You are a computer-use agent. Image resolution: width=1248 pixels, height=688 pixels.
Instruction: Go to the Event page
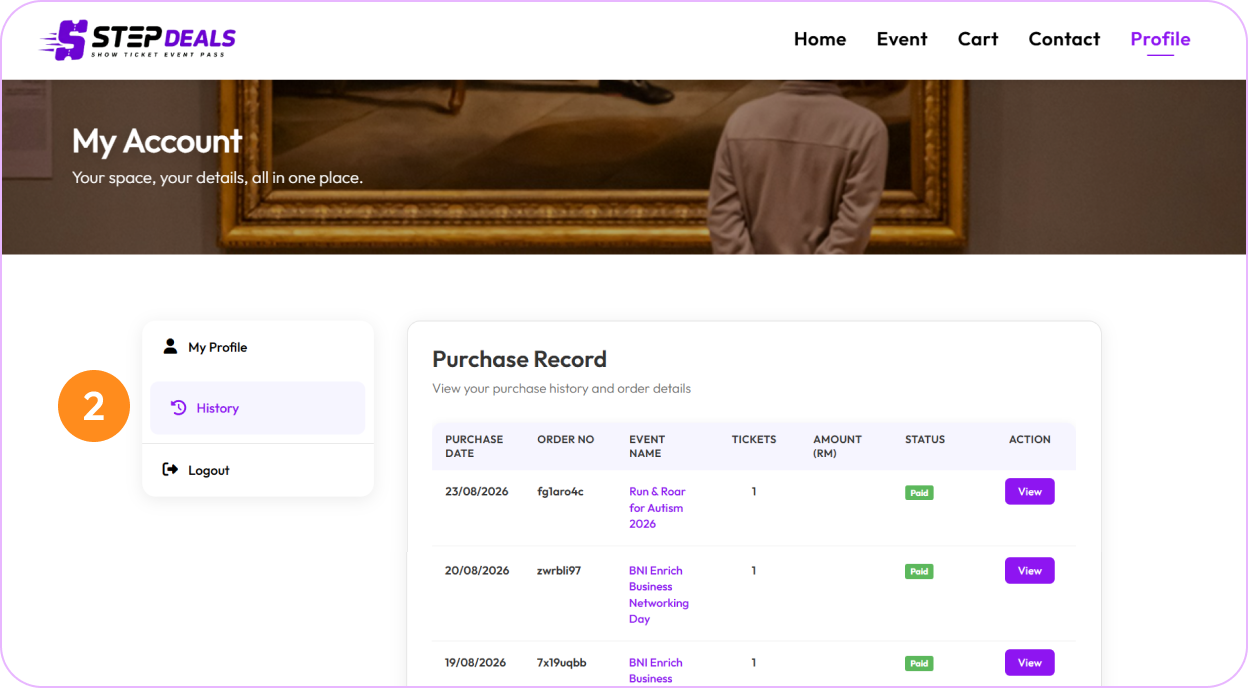[902, 39]
